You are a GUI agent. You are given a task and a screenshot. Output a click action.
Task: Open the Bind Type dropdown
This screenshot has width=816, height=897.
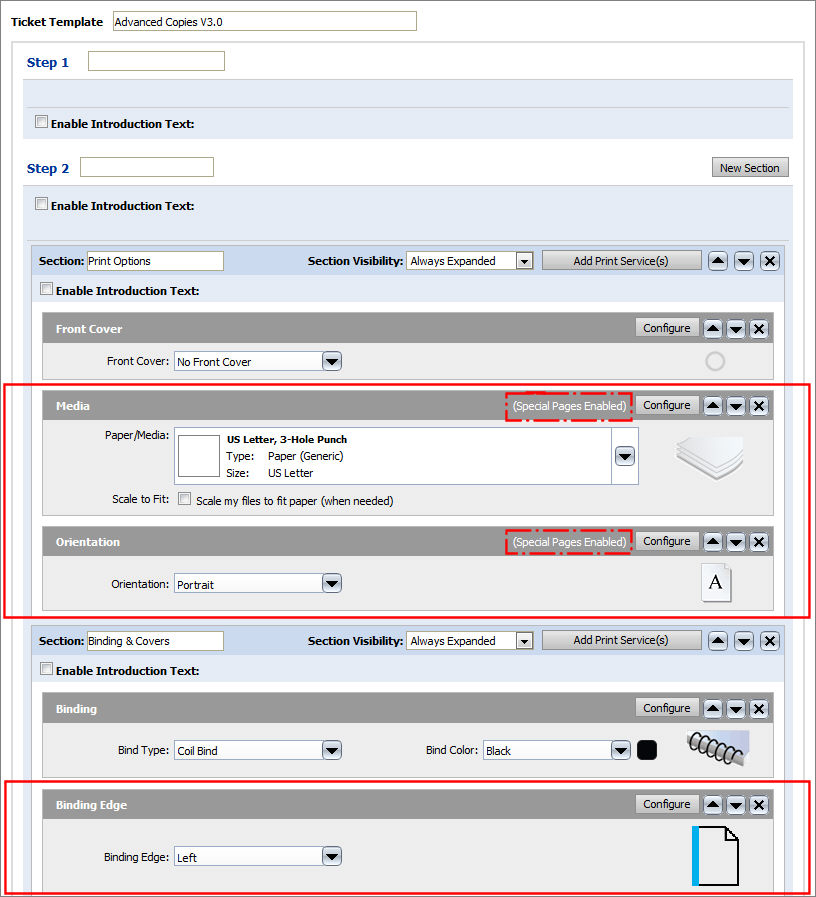pyautogui.click(x=332, y=751)
